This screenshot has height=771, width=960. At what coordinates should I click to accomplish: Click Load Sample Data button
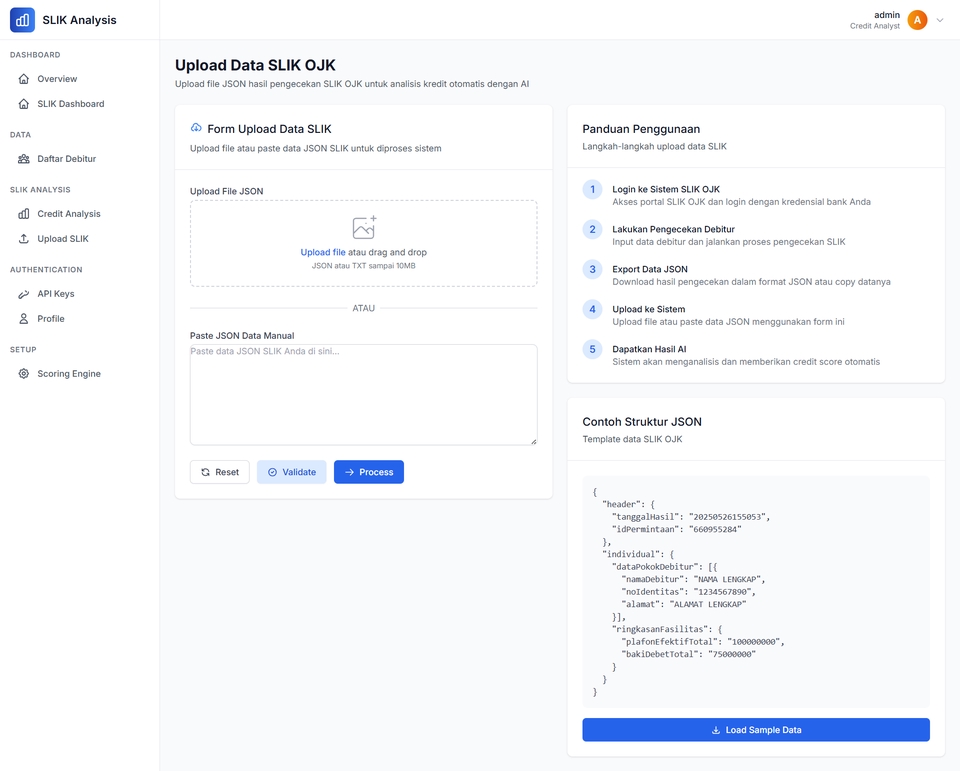756,730
